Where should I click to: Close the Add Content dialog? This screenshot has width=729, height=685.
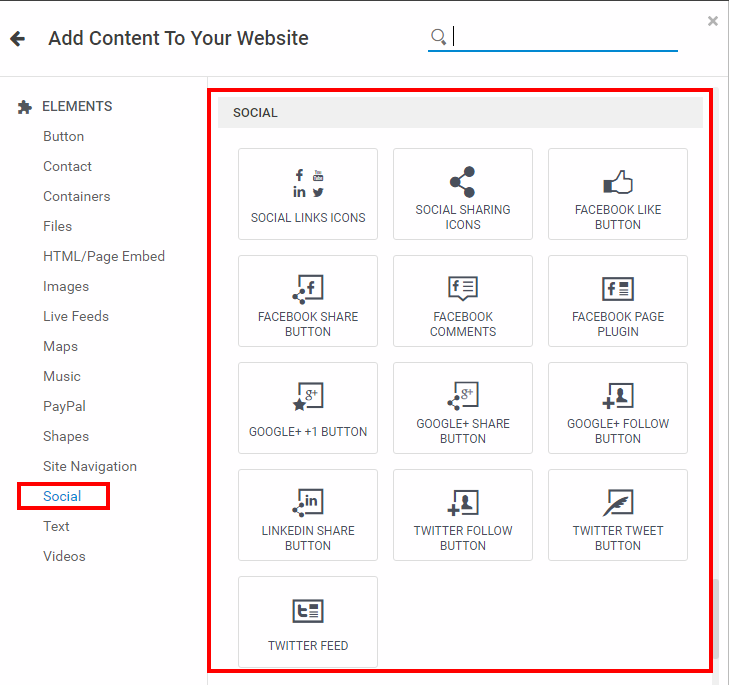[x=712, y=21]
